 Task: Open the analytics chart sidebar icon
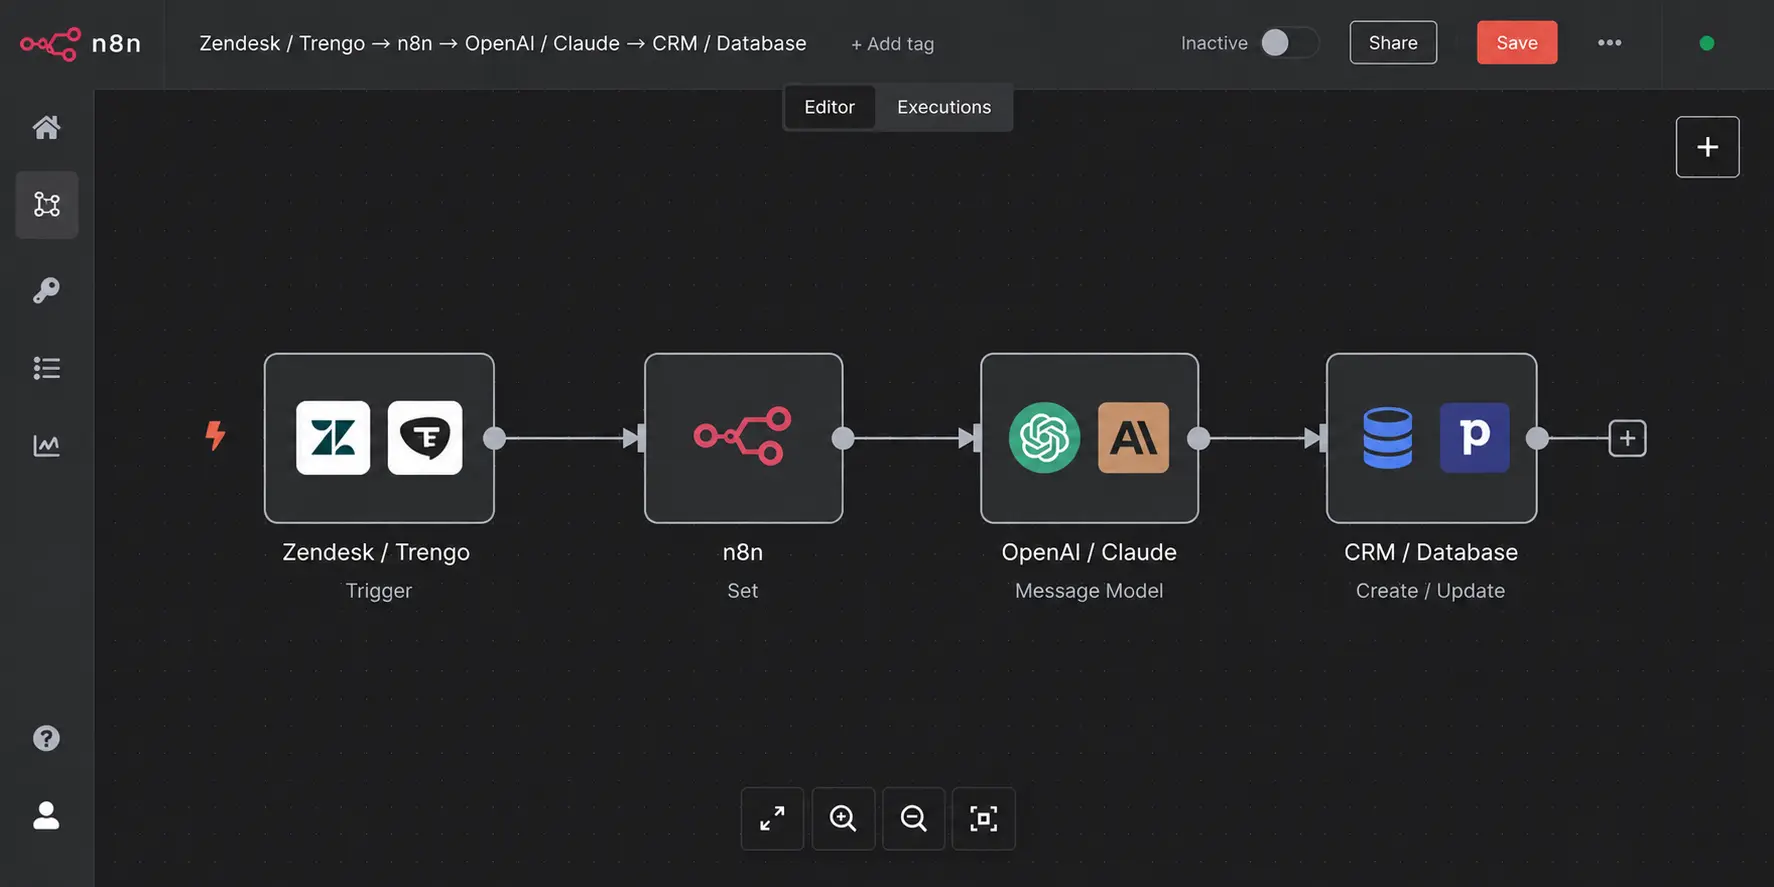tap(46, 445)
